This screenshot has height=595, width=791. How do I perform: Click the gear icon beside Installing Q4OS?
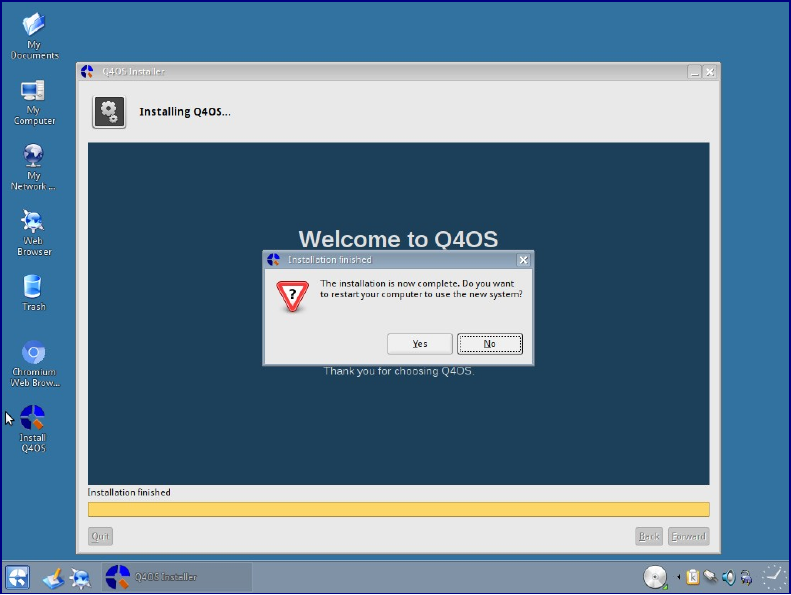click(109, 112)
